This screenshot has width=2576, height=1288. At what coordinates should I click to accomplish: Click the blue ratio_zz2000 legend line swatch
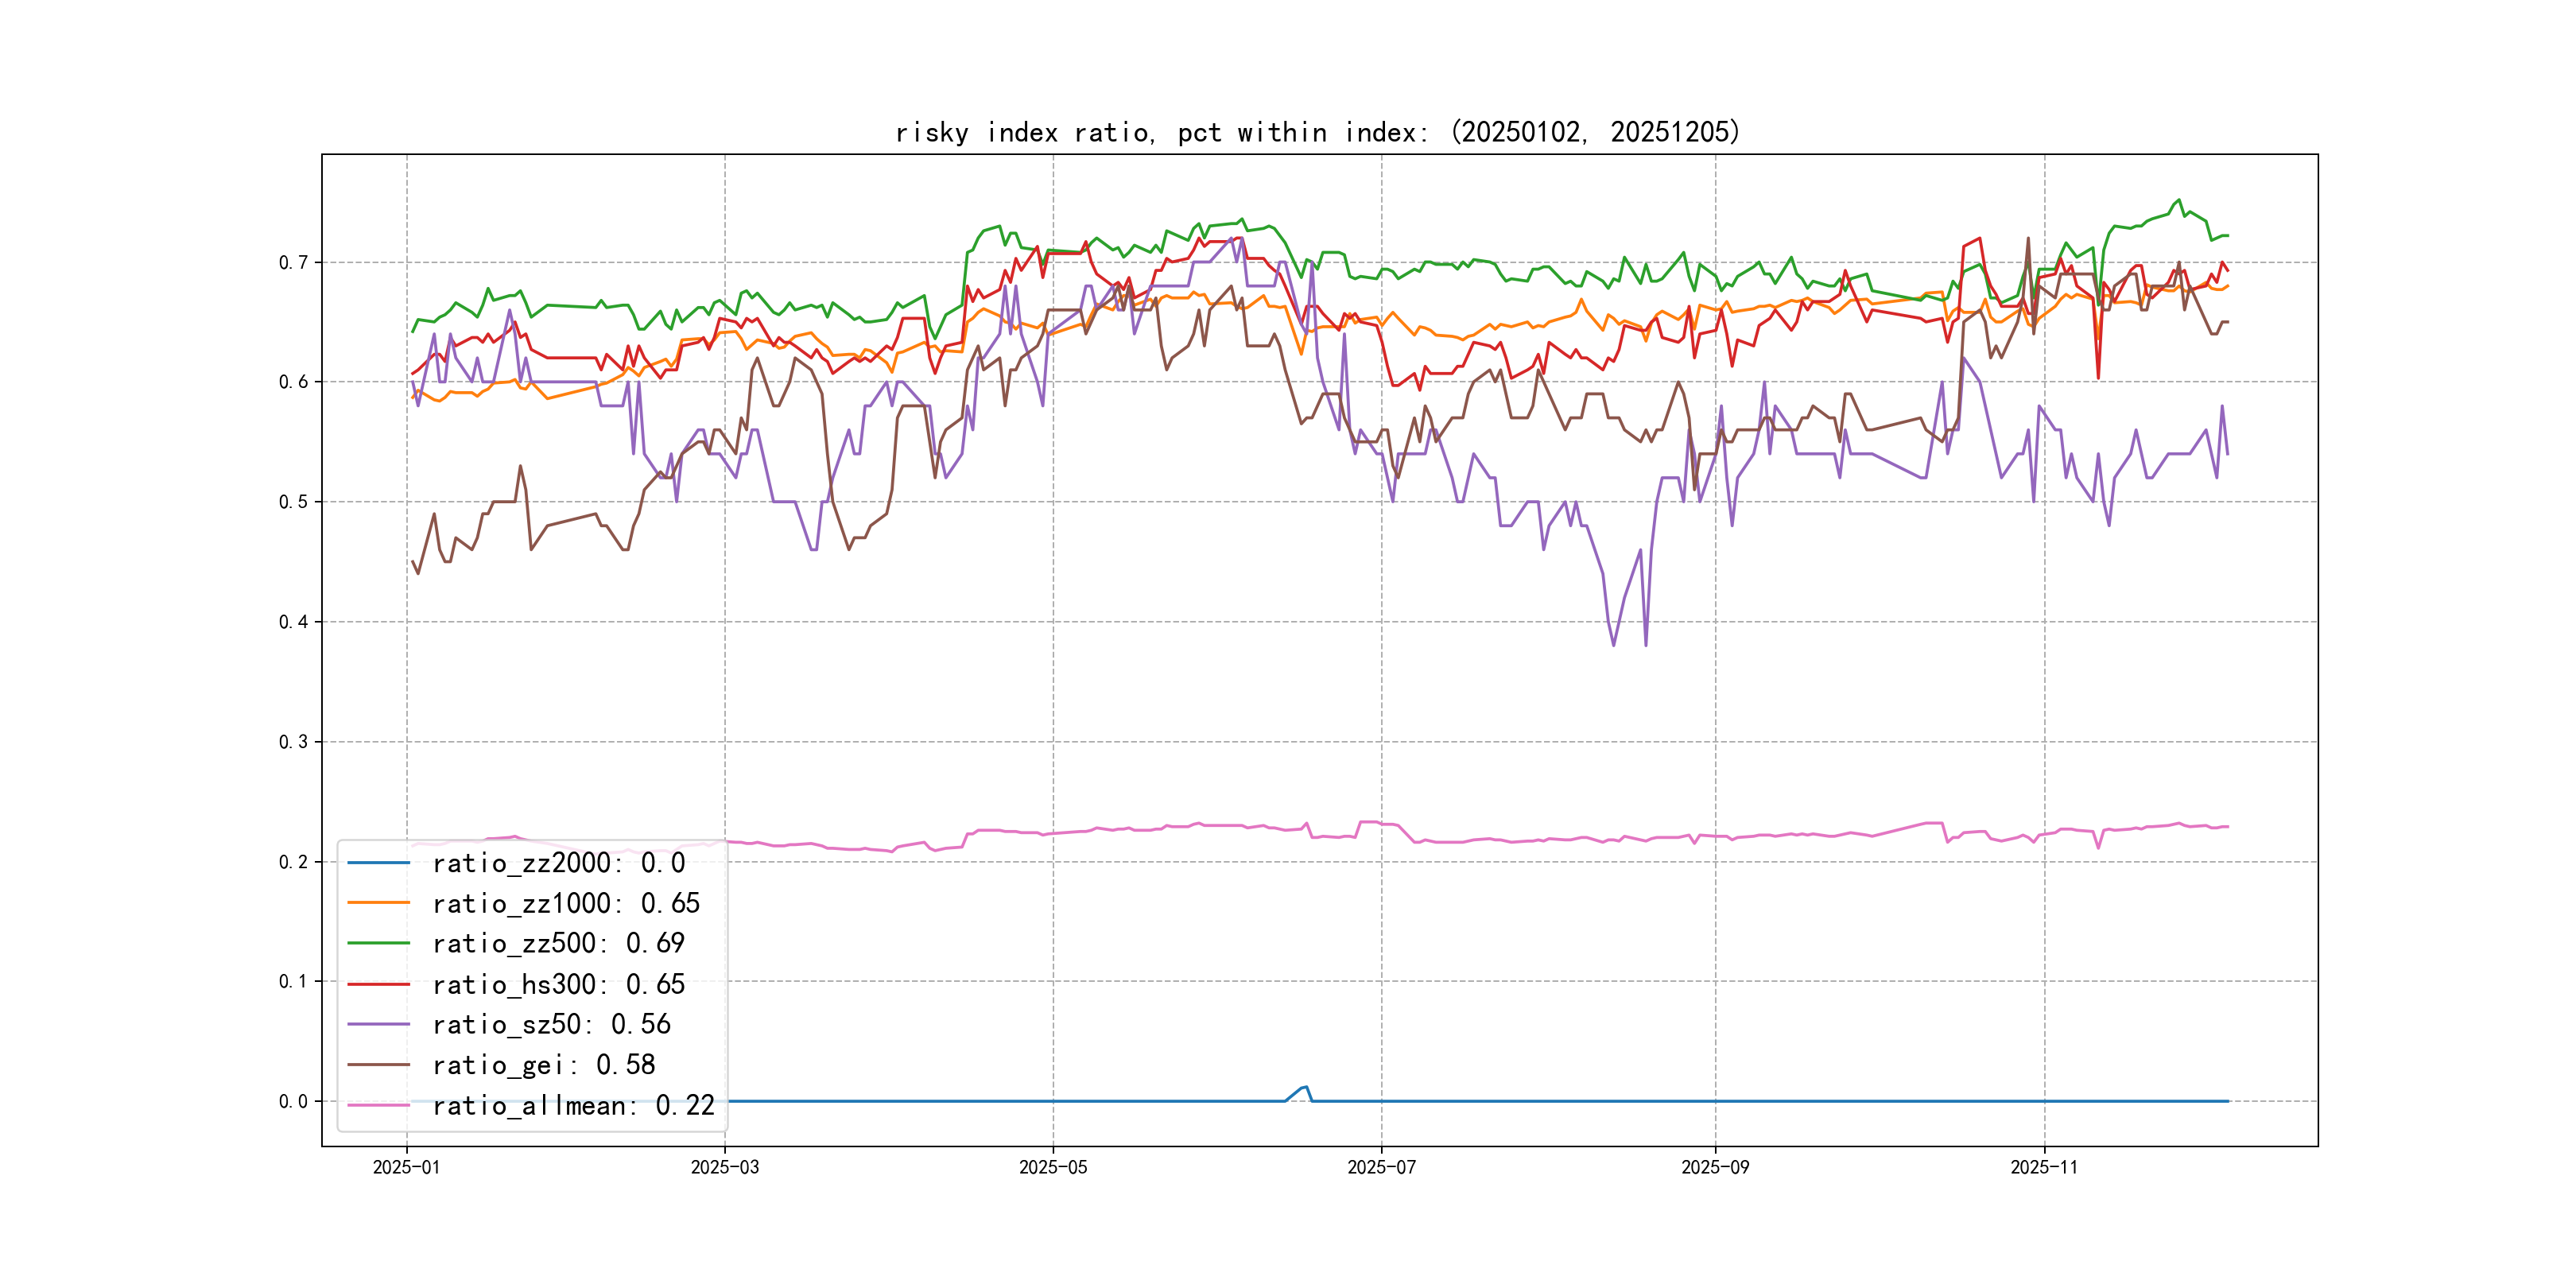coord(378,863)
